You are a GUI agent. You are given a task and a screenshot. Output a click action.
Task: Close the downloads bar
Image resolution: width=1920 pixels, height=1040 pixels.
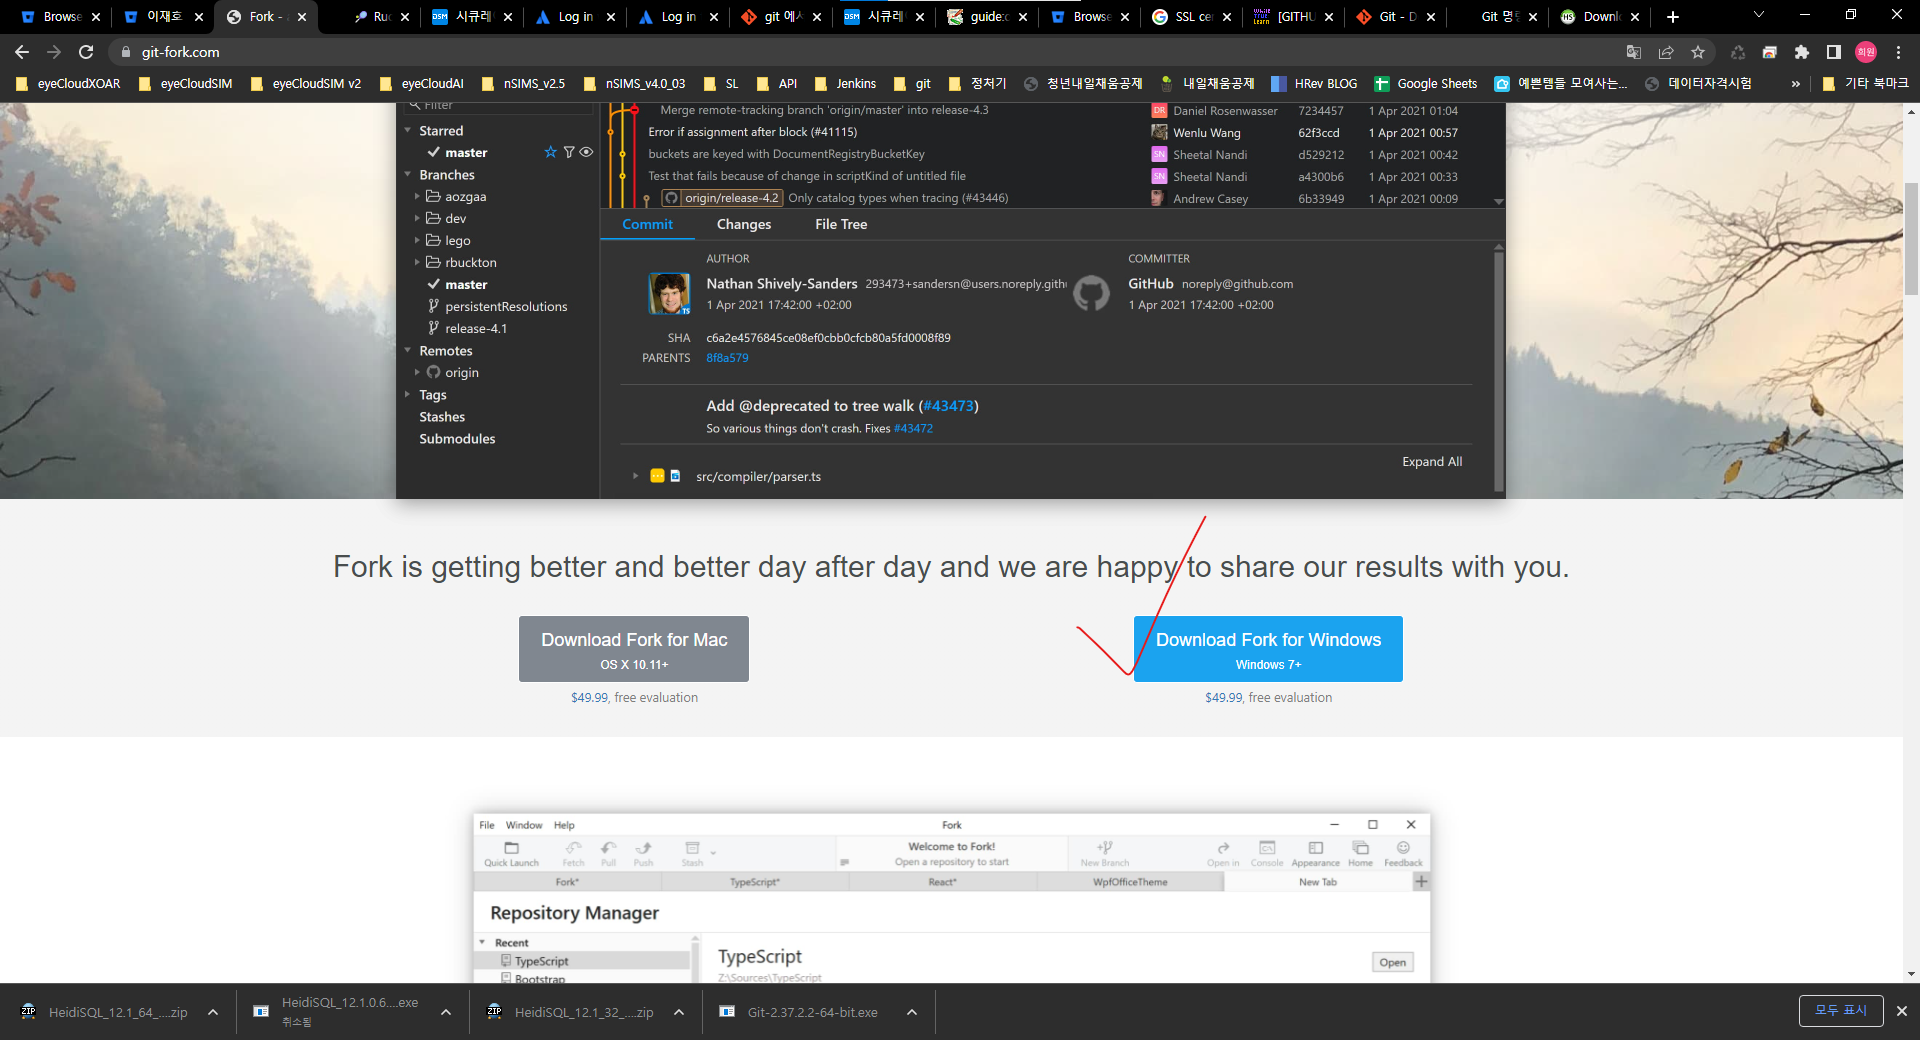(x=1902, y=1011)
